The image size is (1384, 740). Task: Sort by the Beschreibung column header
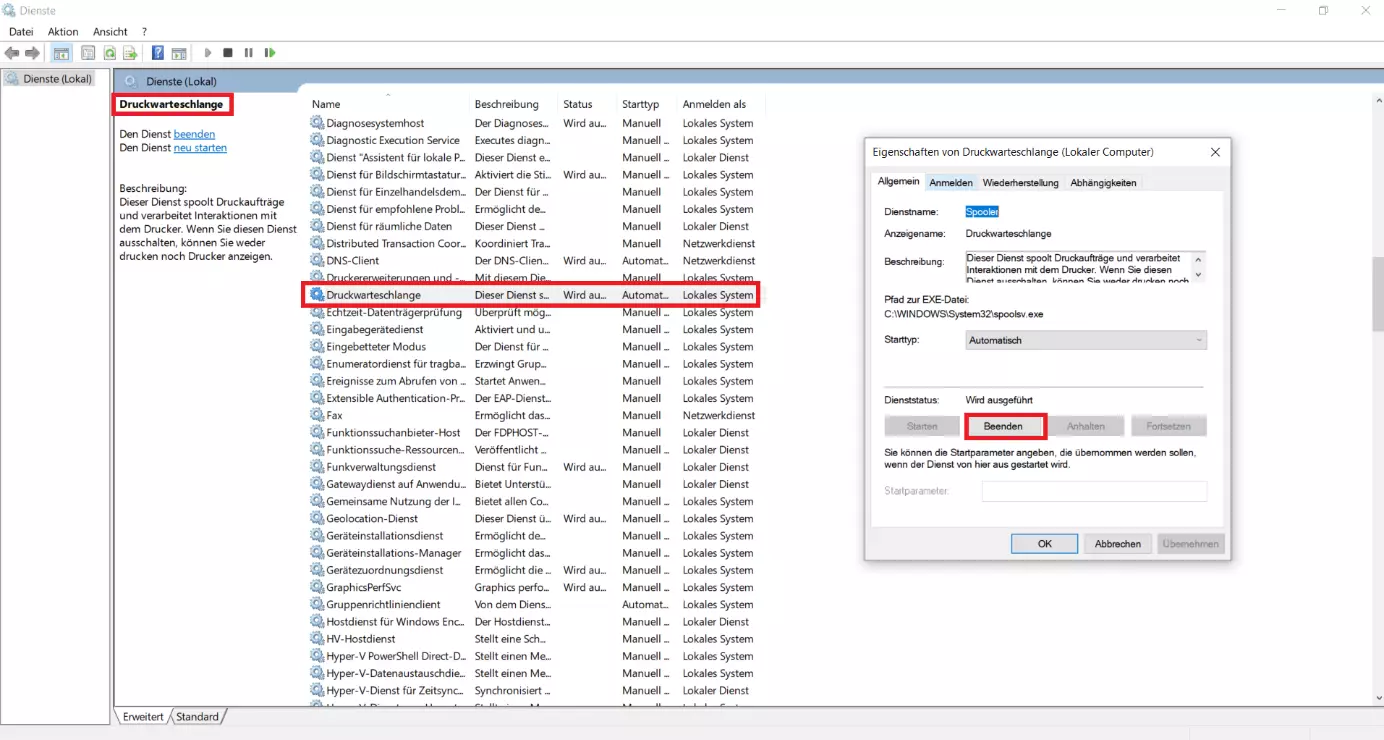(x=514, y=104)
